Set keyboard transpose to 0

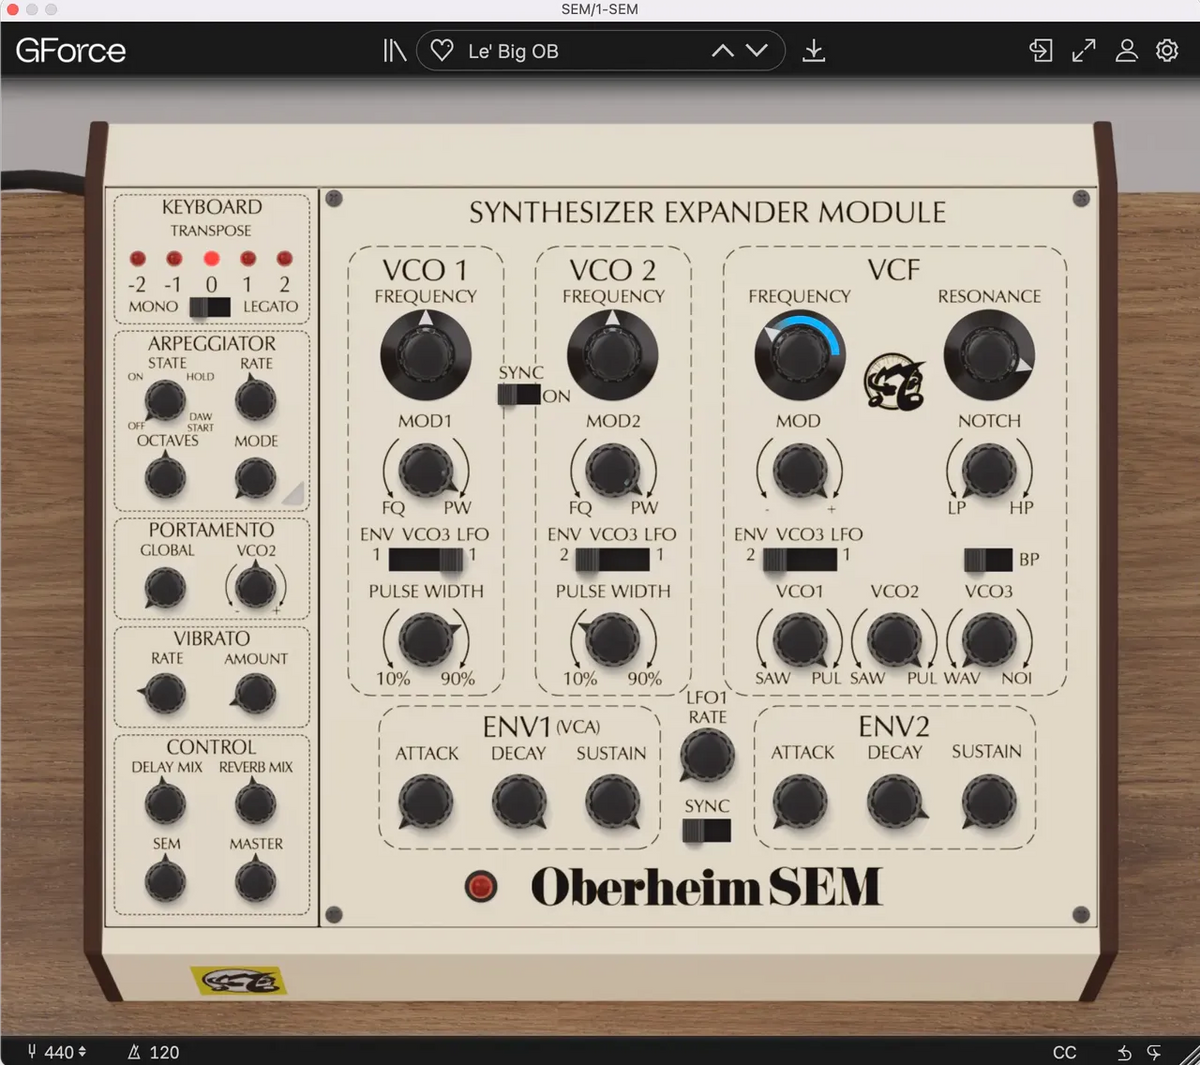[x=211, y=259]
